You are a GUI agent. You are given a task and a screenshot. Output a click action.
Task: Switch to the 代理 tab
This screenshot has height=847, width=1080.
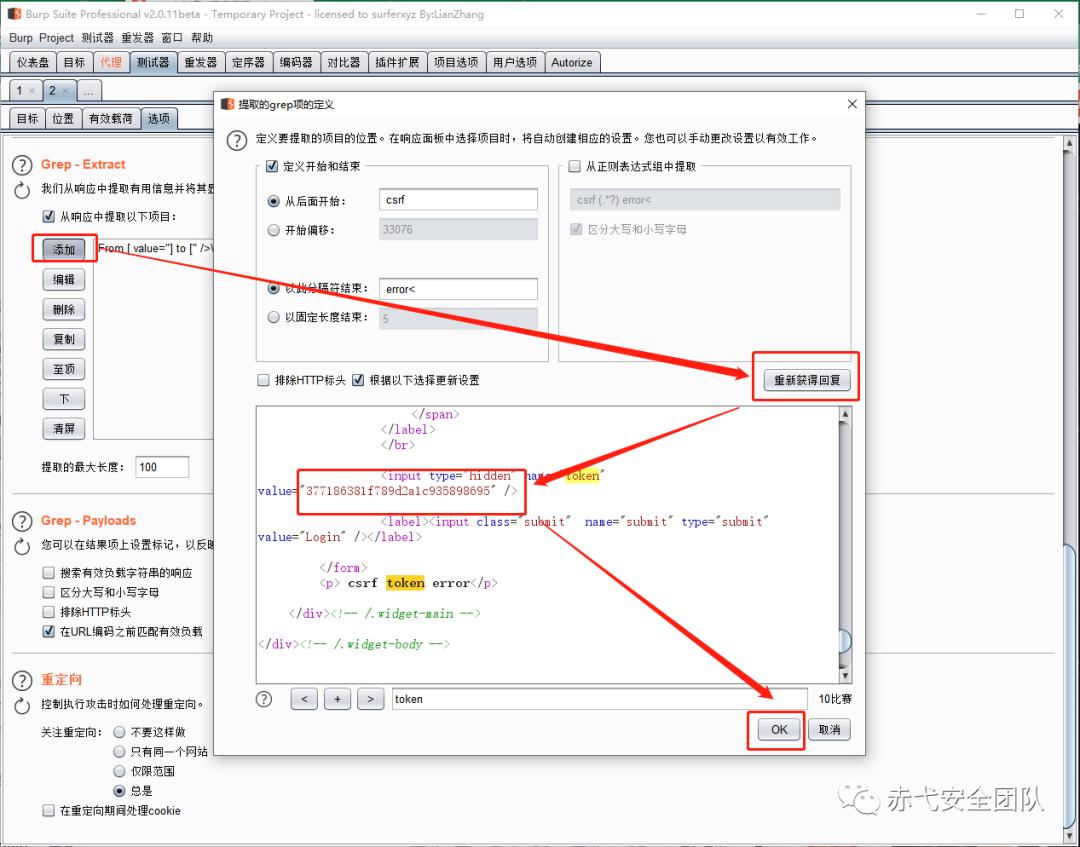[x=111, y=62]
